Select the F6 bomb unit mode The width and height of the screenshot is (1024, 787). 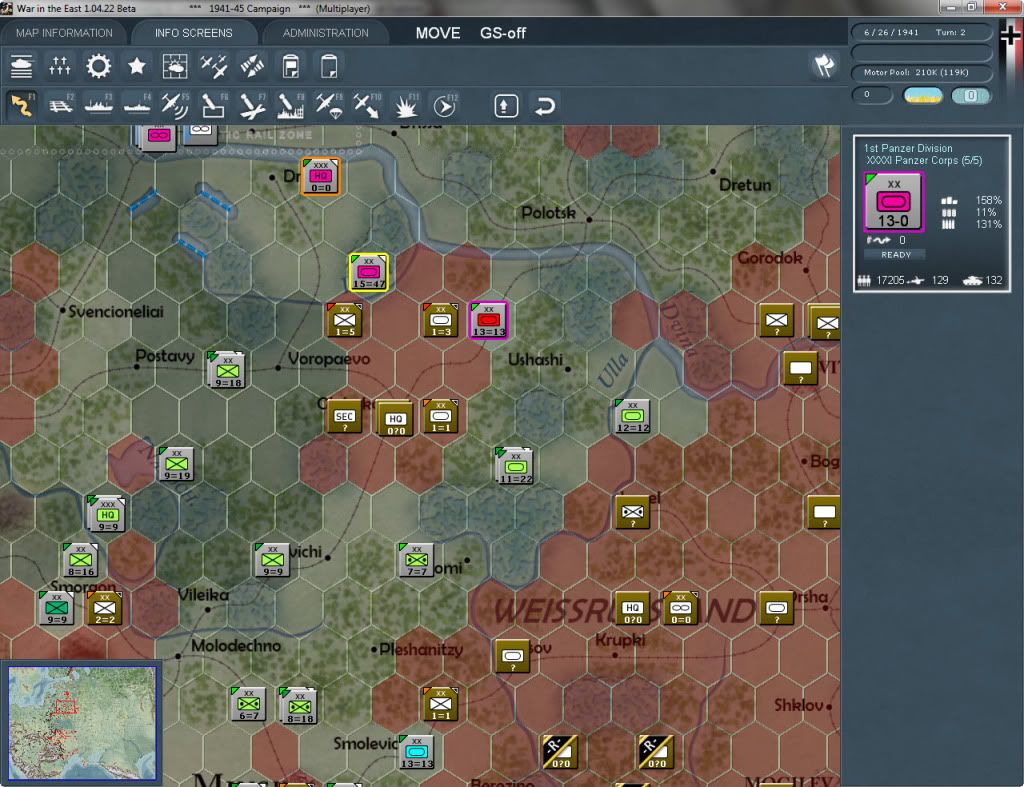[x=214, y=105]
